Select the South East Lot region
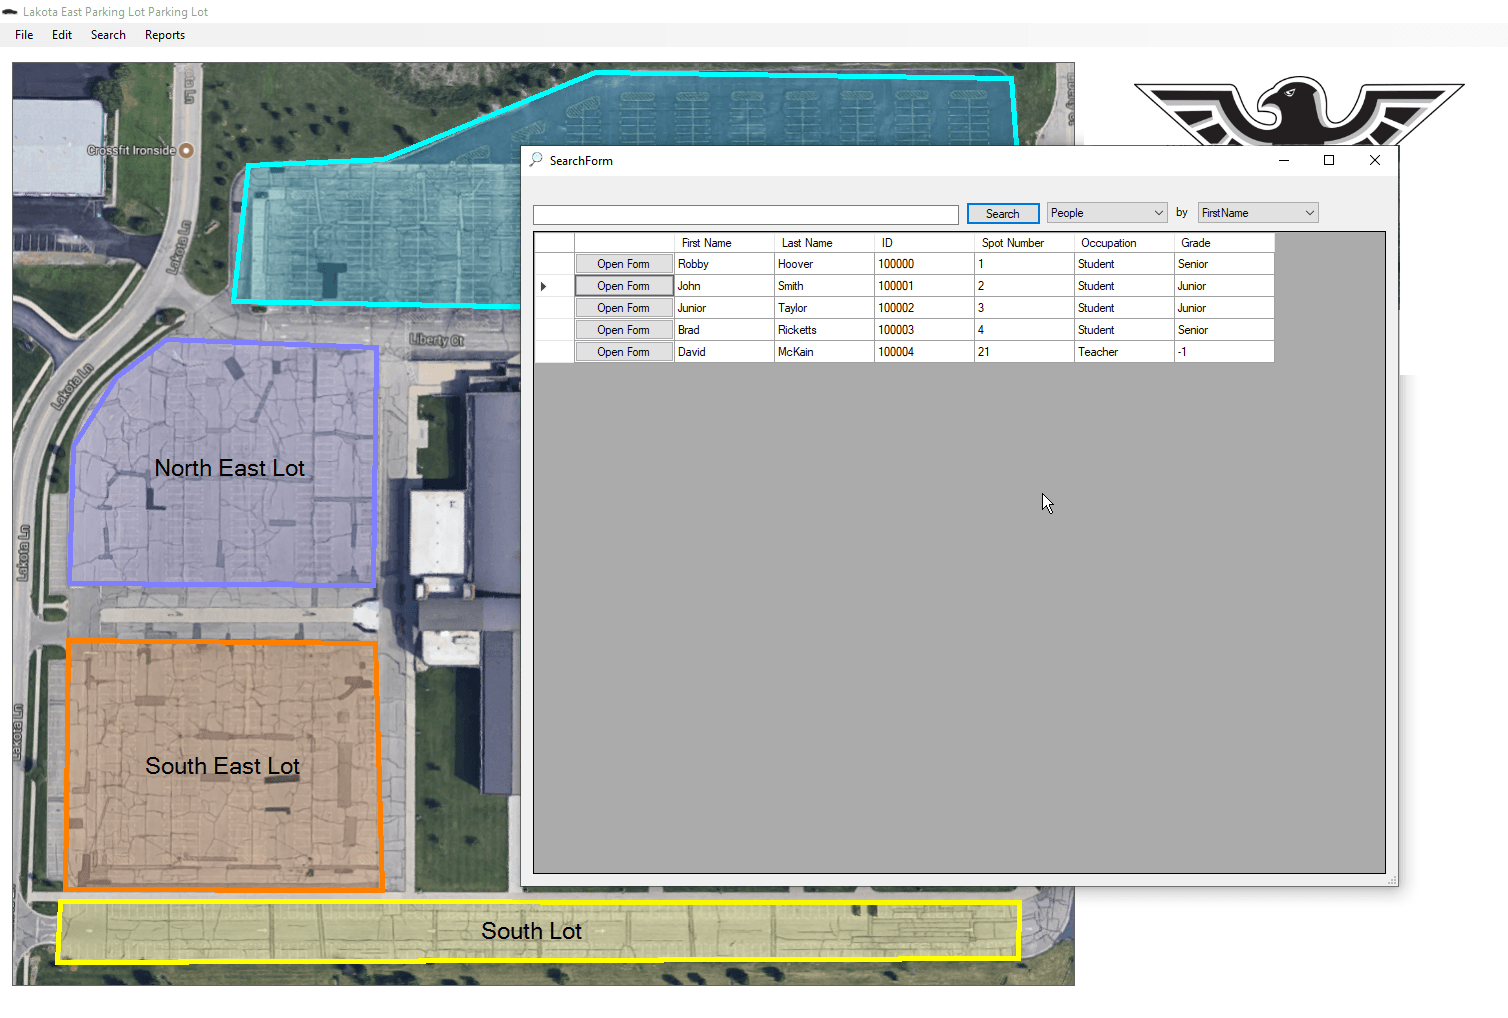The image size is (1508, 1018). [223, 766]
